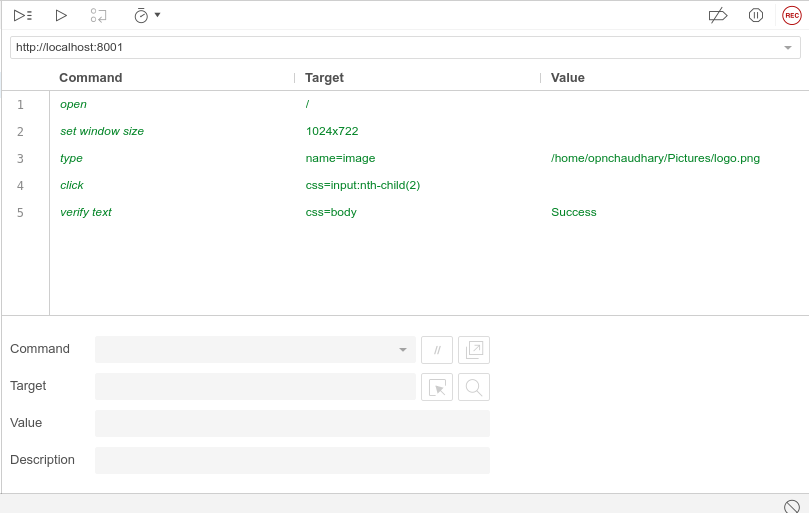Start recording with the REC button

click(792, 15)
